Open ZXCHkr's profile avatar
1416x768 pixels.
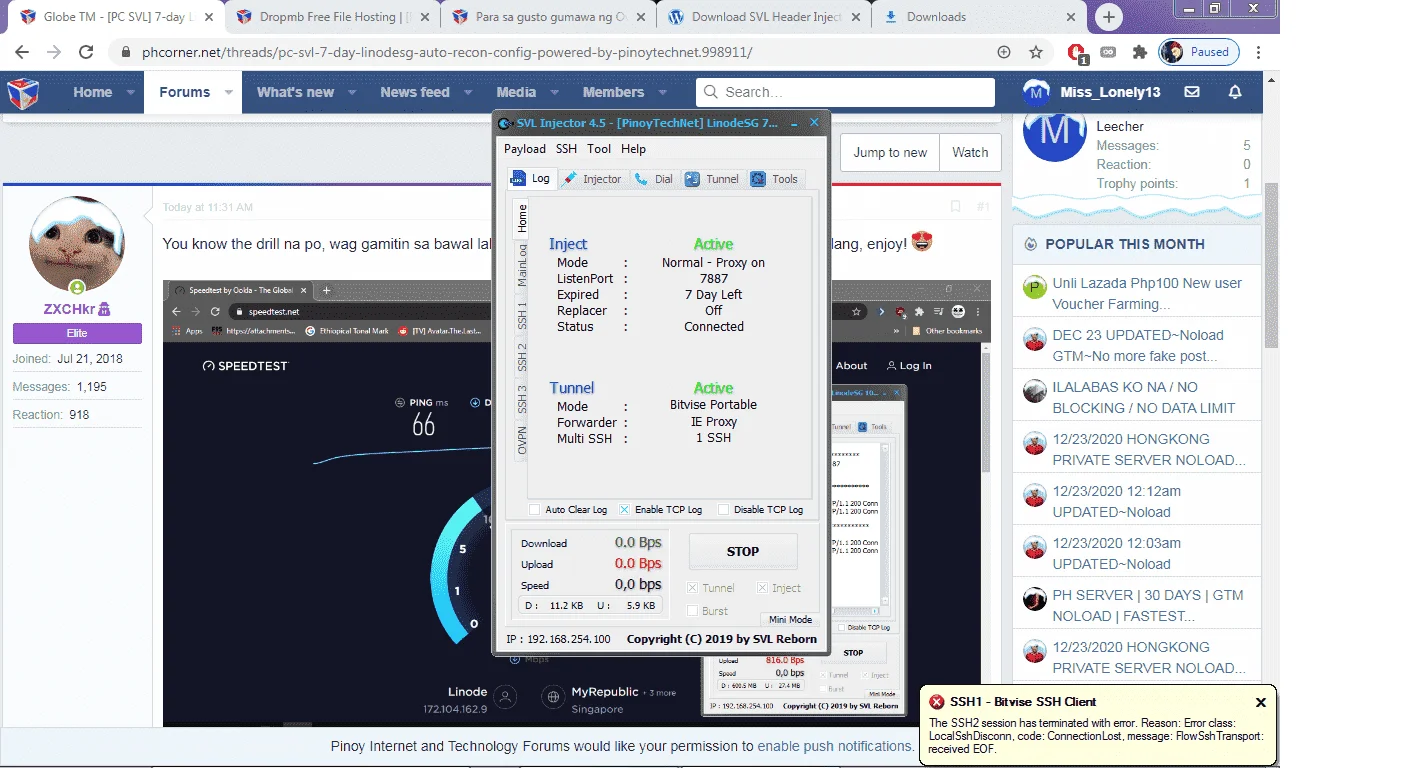pyautogui.click(x=77, y=245)
